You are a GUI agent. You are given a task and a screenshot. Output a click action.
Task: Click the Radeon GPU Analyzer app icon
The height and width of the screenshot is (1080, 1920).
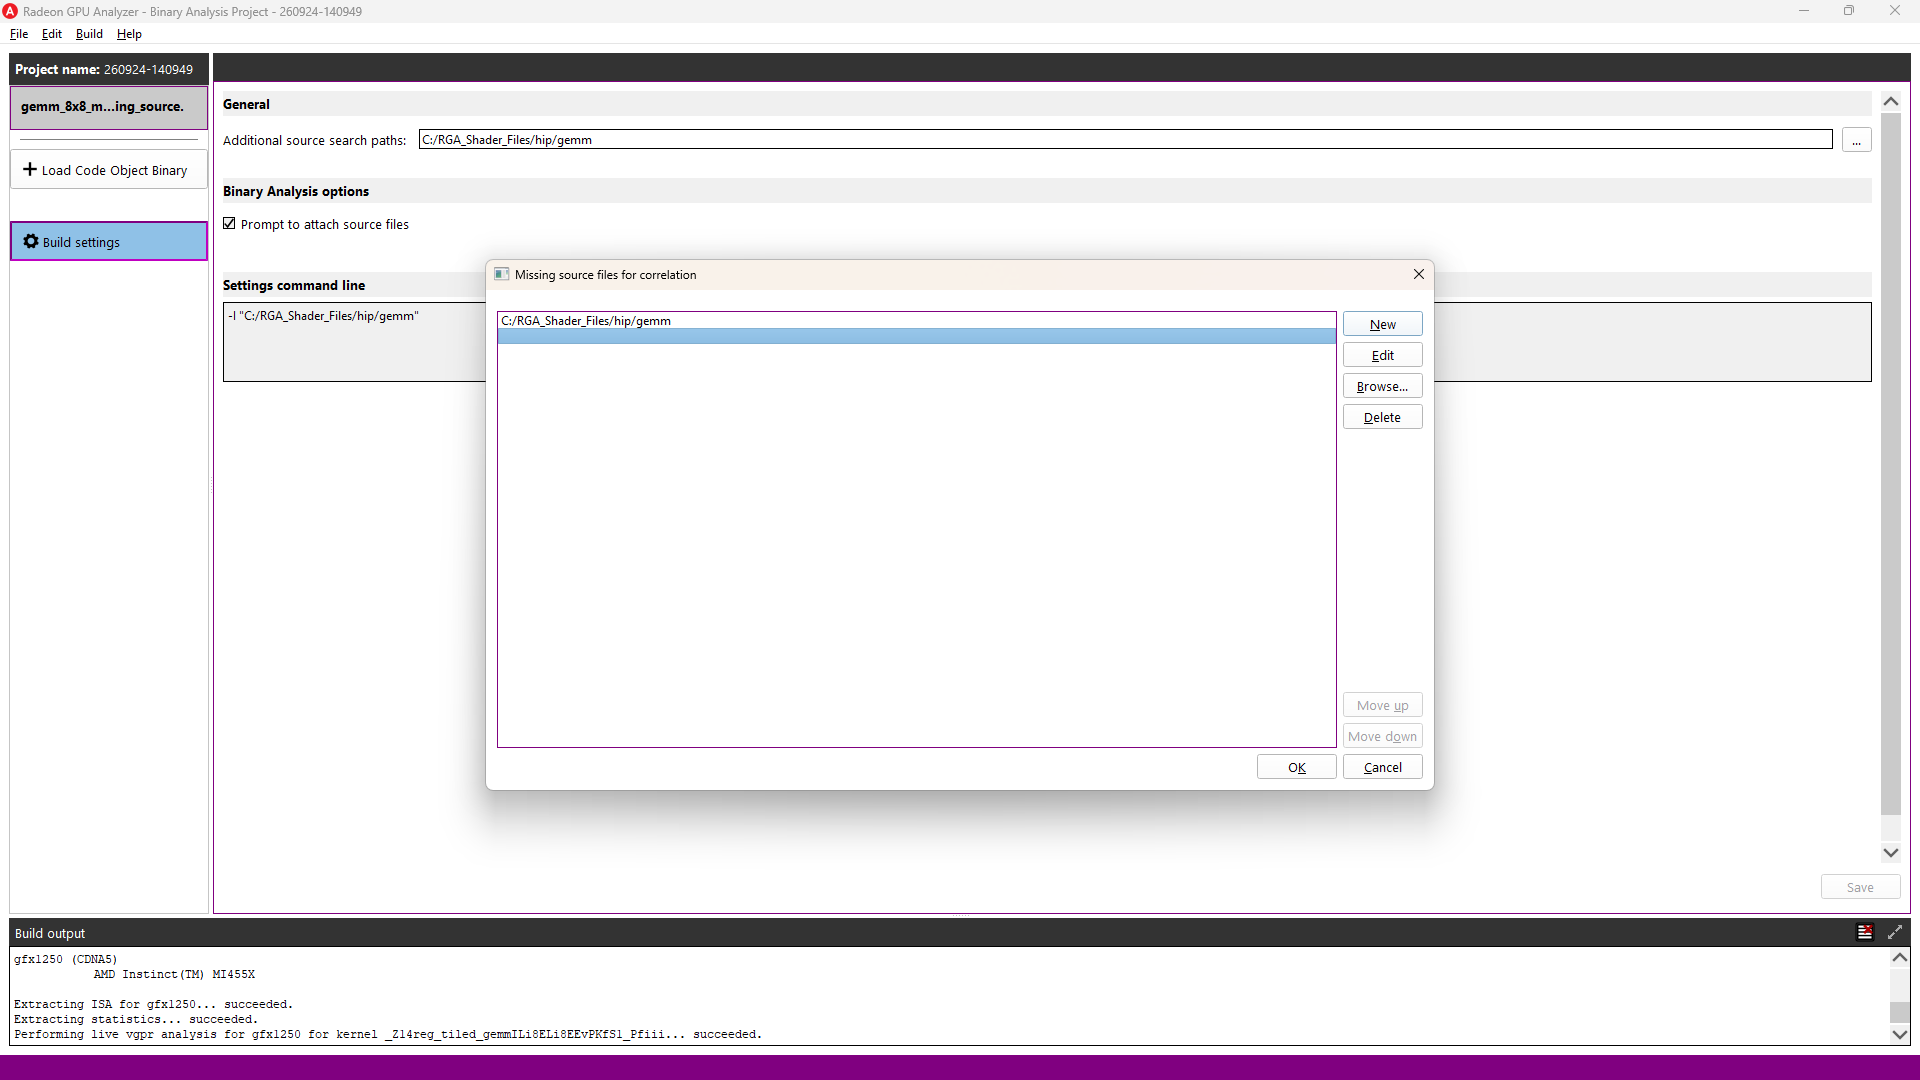(10, 11)
